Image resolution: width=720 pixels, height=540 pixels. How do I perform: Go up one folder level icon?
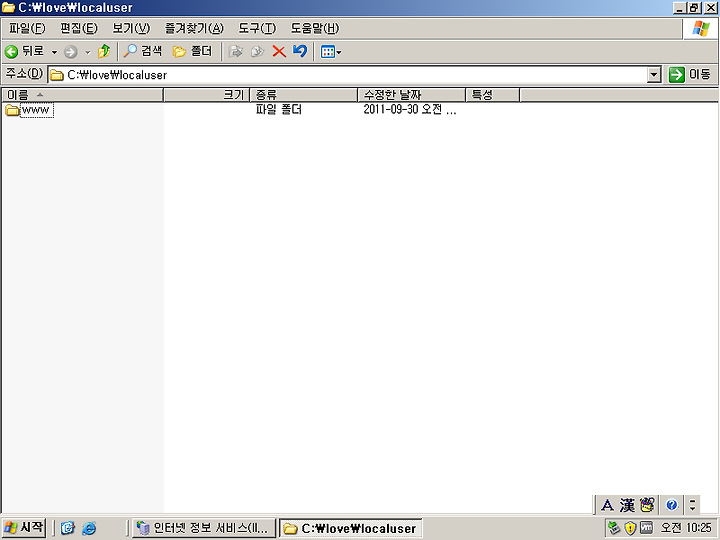coord(104,51)
